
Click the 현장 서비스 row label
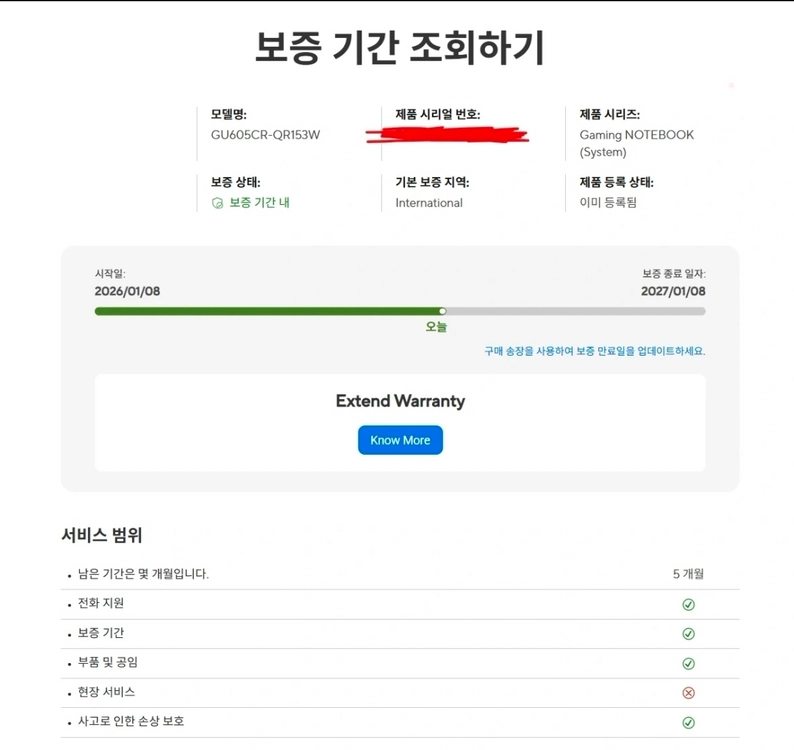click(x=106, y=692)
